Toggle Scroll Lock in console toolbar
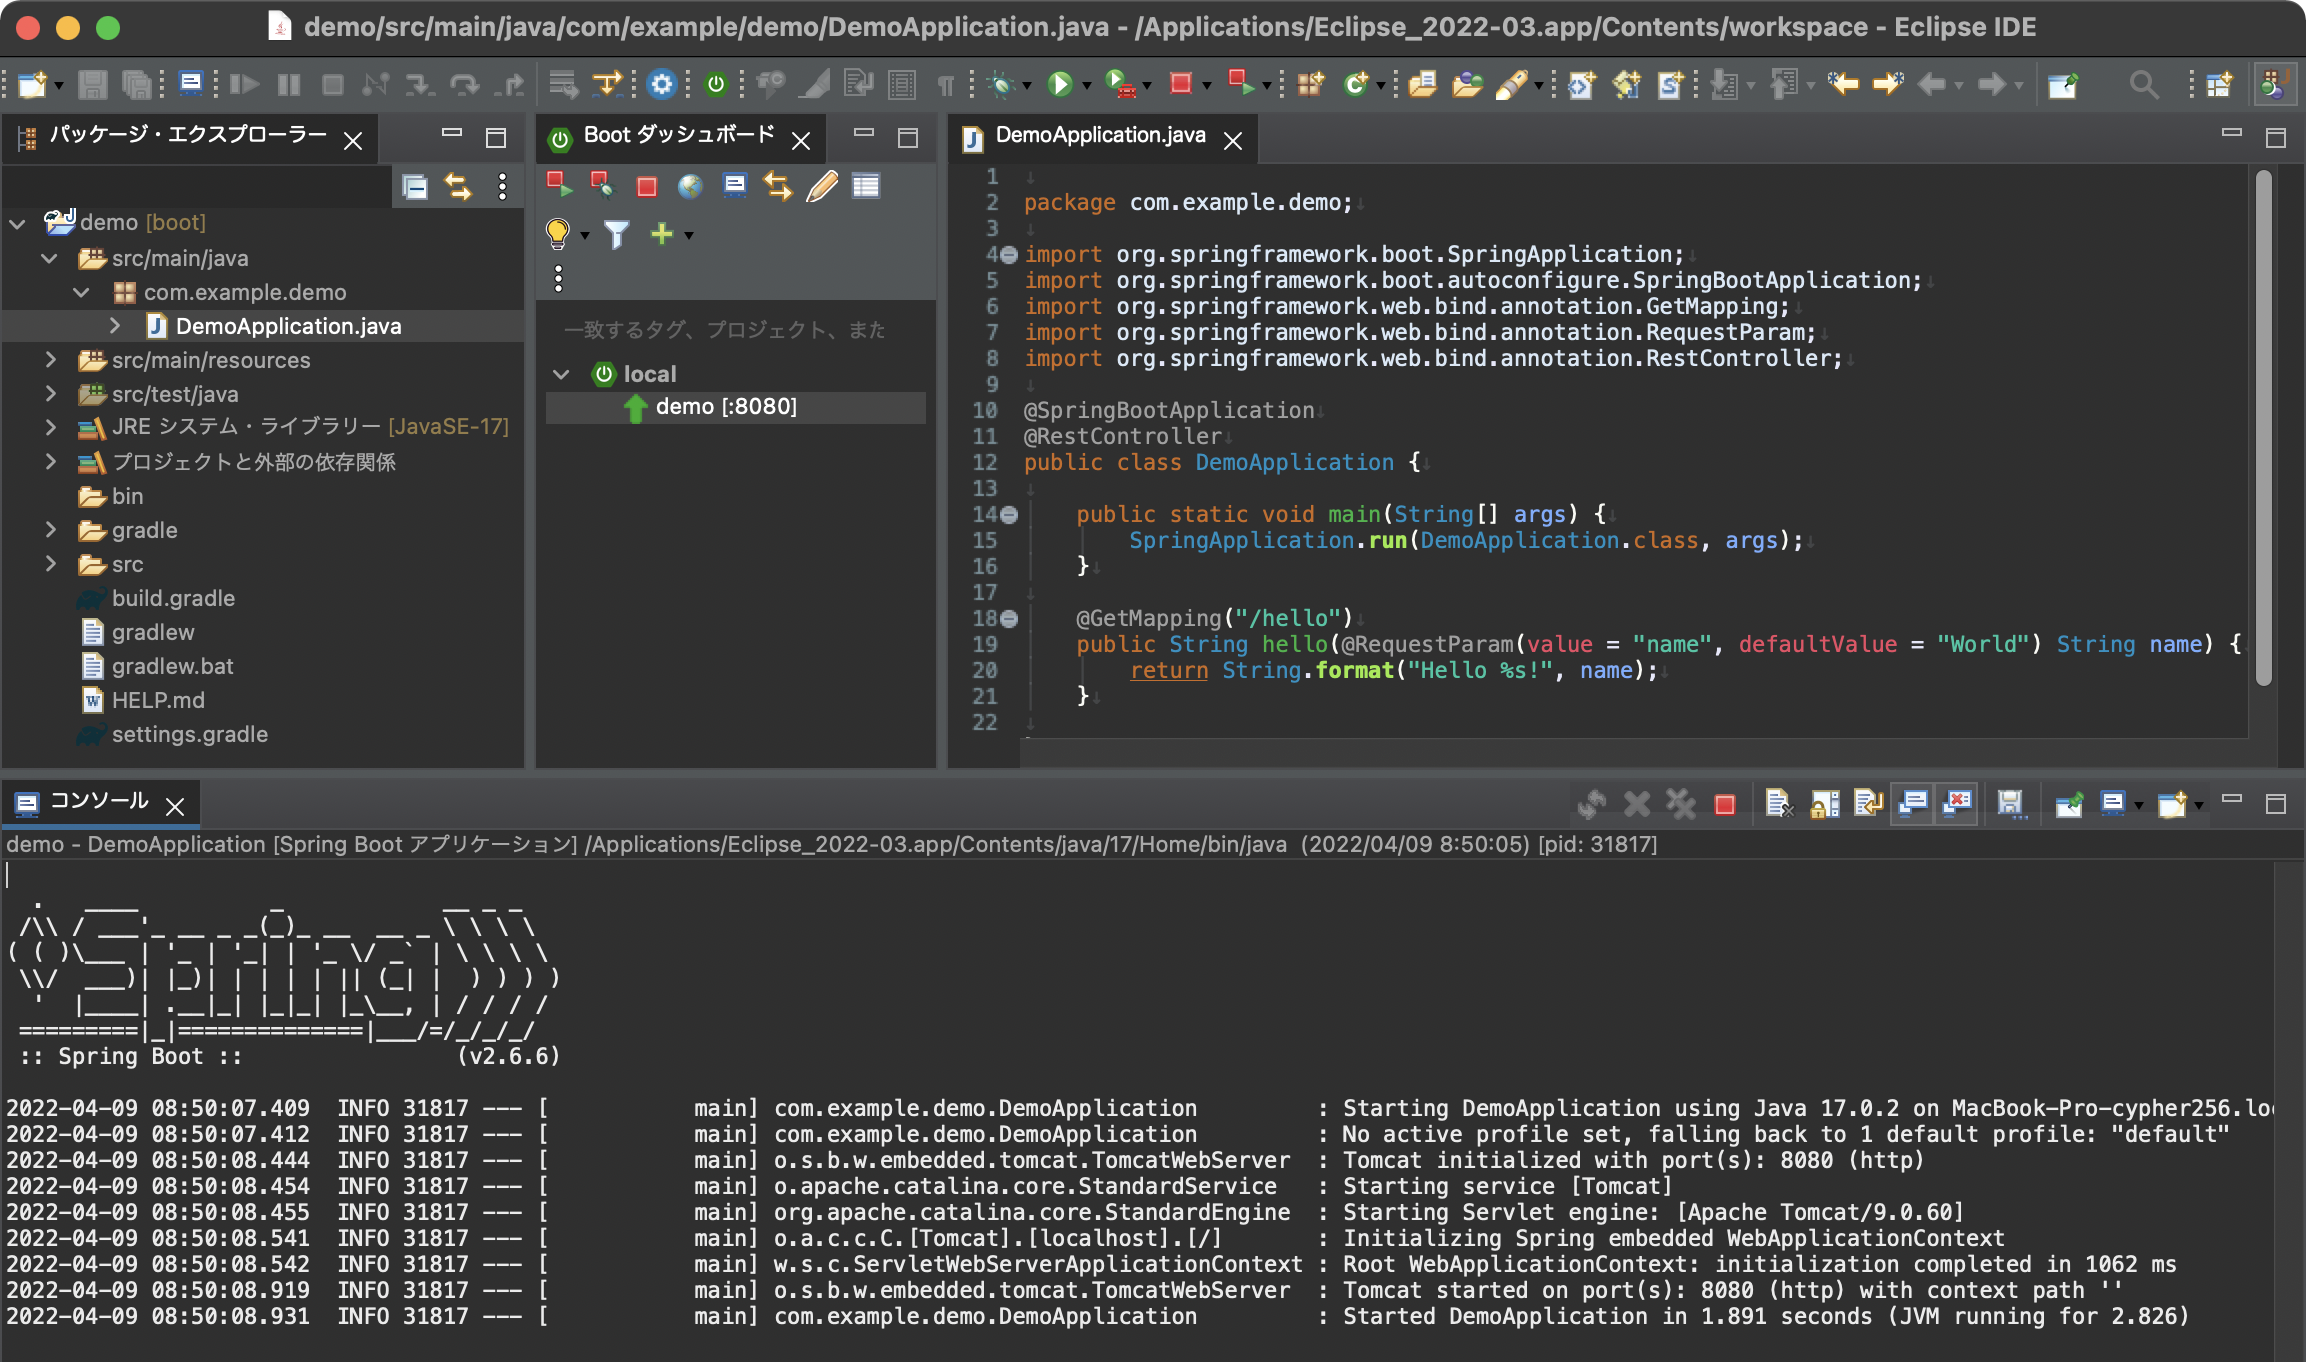The height and width of the screenshot is (1362, 2306). (1824, 804)
